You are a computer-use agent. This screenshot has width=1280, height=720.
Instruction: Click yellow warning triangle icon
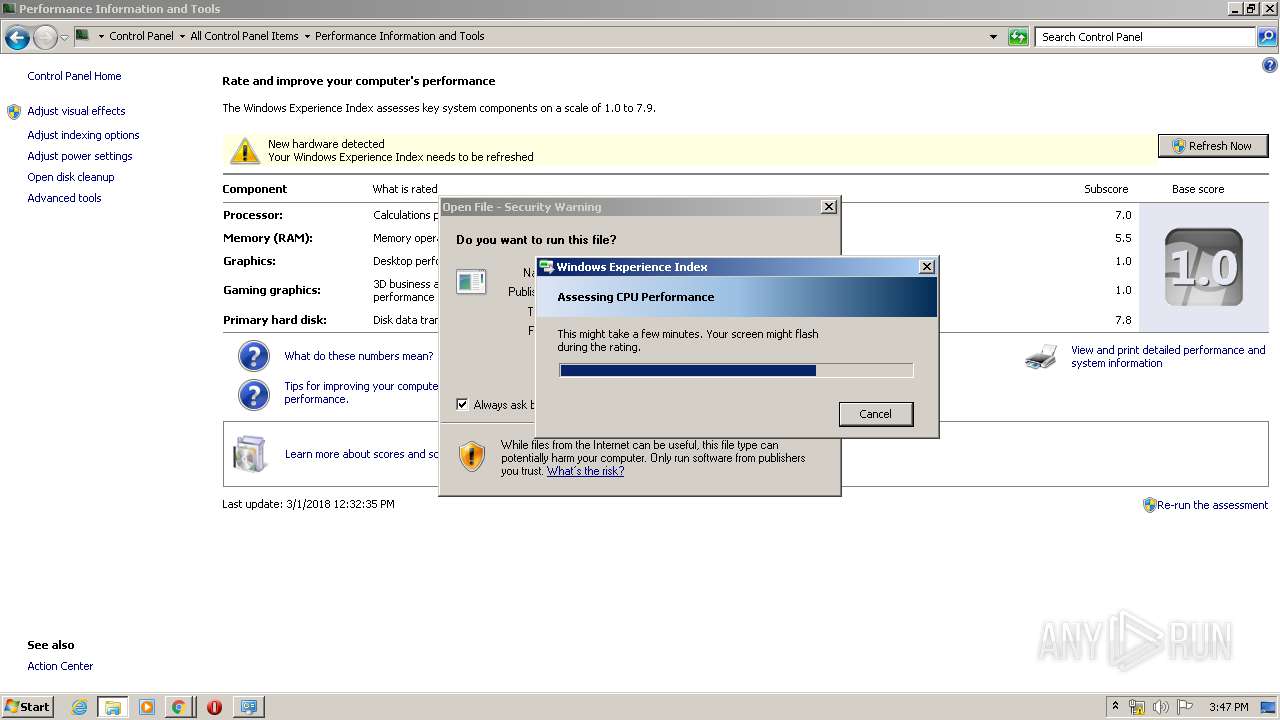pyautogui.click(x=245, y=151)
